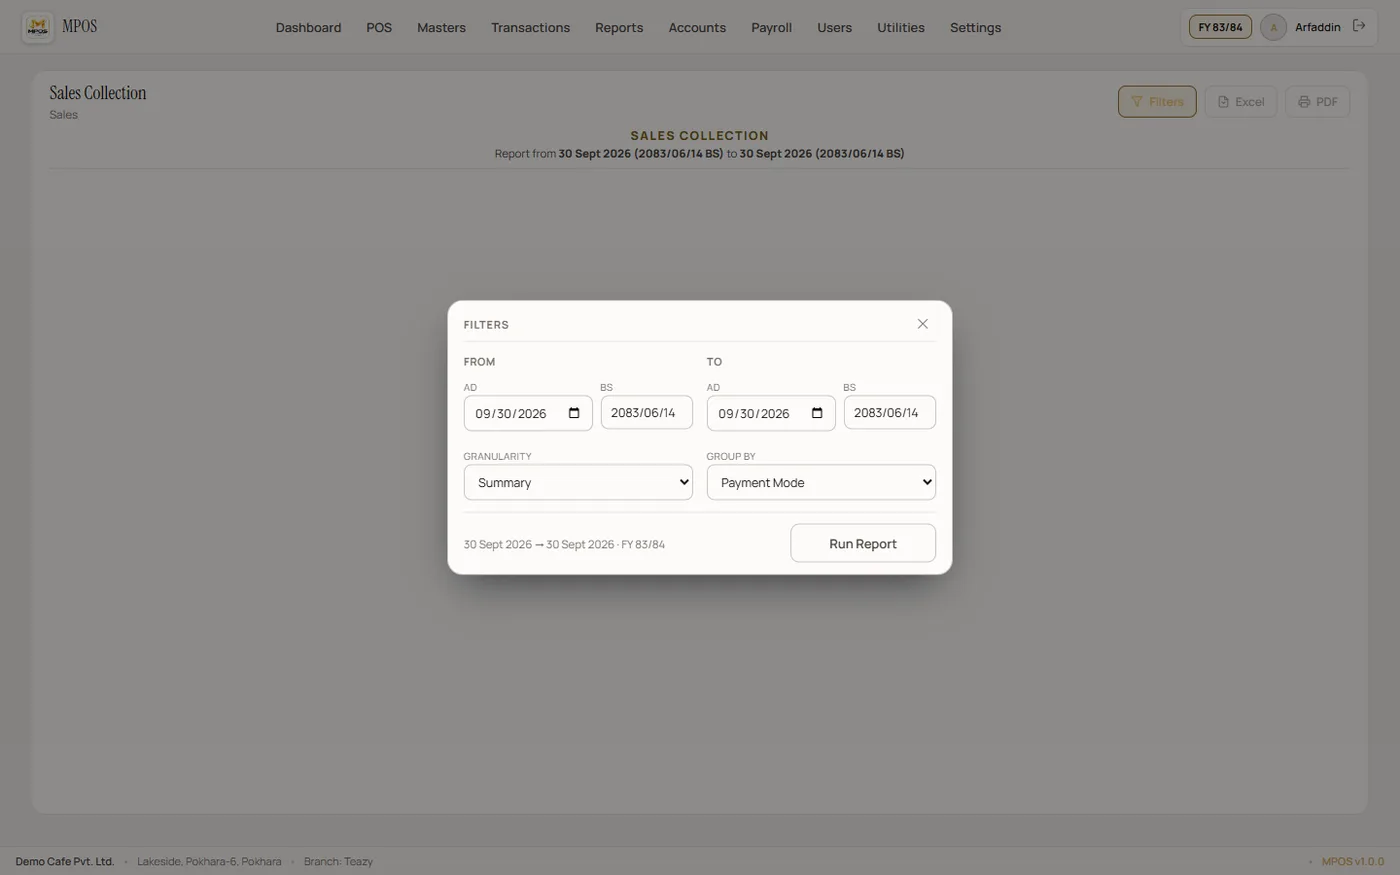Open the To AD calendar picker icon
Image resolution: width=1400 pixels, height=875 pixels.
(x=817, y=413)
